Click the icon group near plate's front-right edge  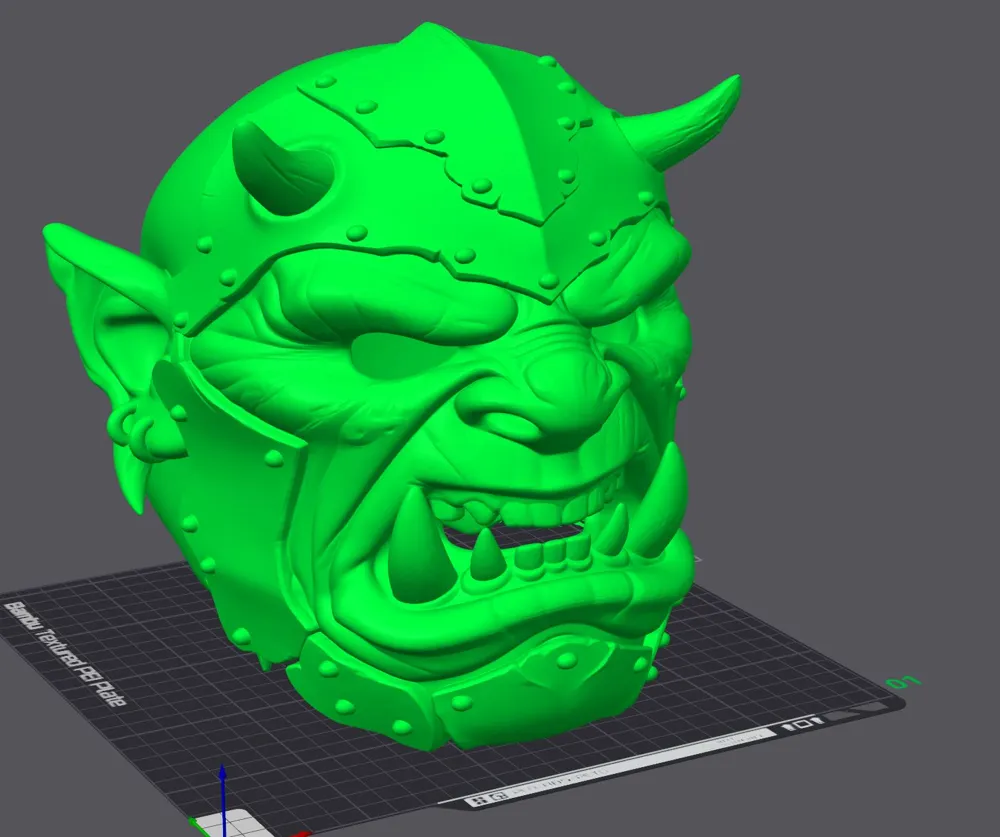[x=801, y=723]
